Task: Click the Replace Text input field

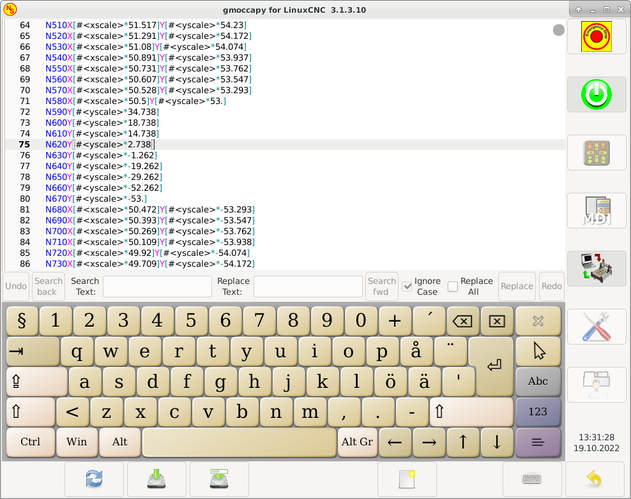Action: pos(307,286)
